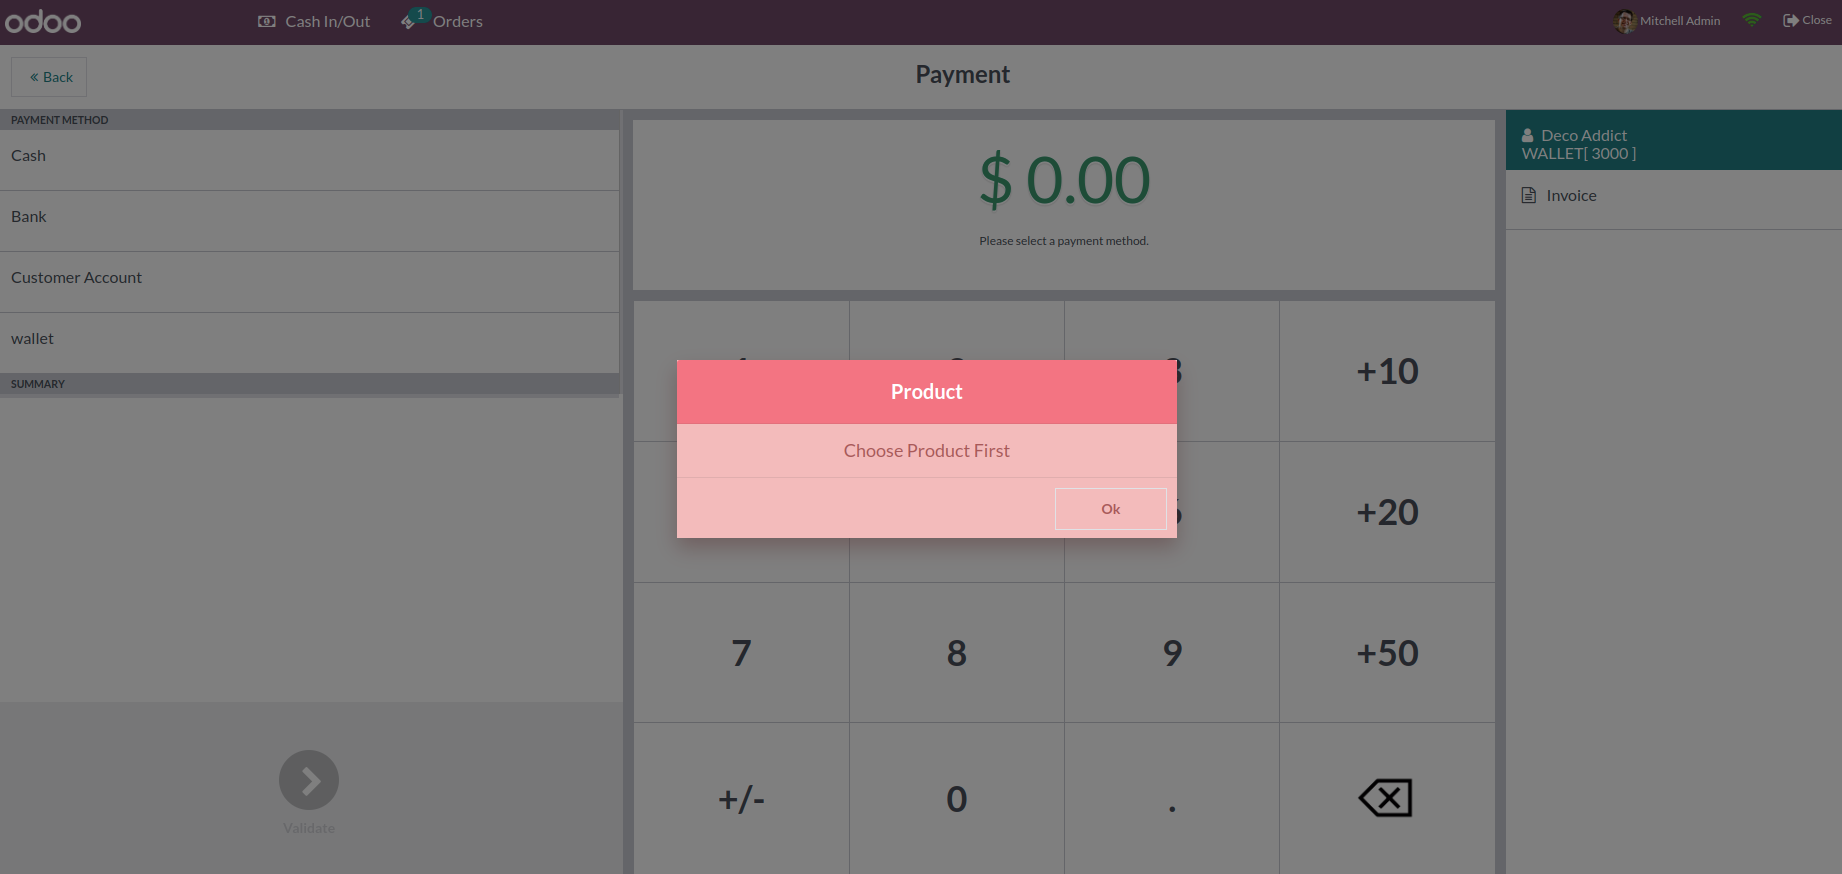This screenshot has height=874, width=1842.
Task: Add +50 on the numpad
Action: (1387, 653)
